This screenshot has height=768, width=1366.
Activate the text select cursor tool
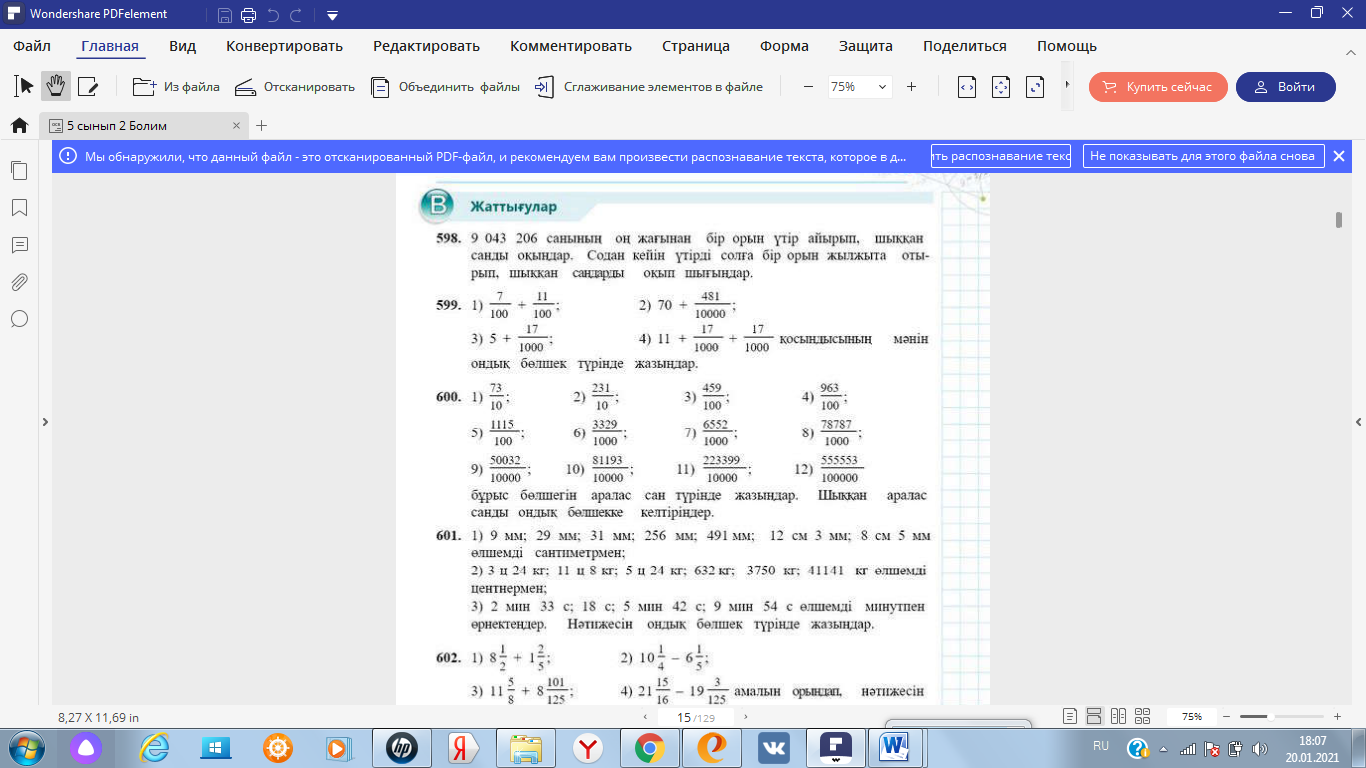(x=25, y=87)
